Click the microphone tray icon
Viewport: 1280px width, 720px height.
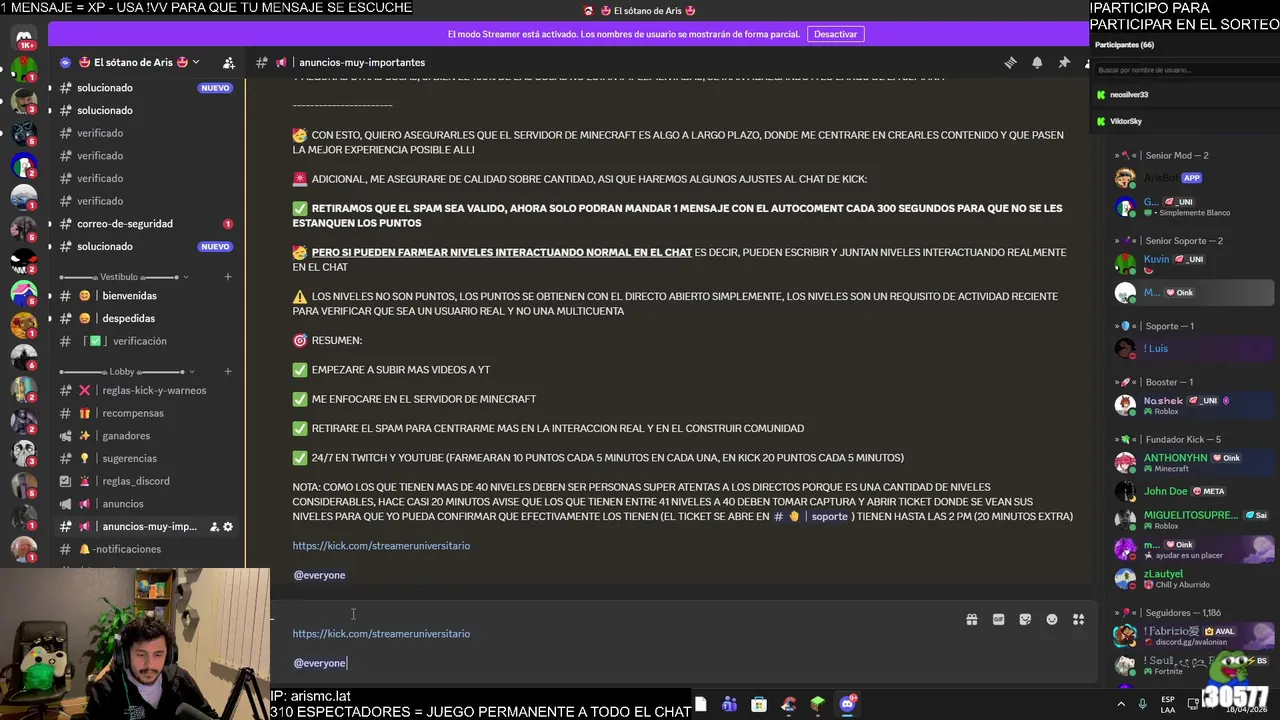(x=1142, y=704)
